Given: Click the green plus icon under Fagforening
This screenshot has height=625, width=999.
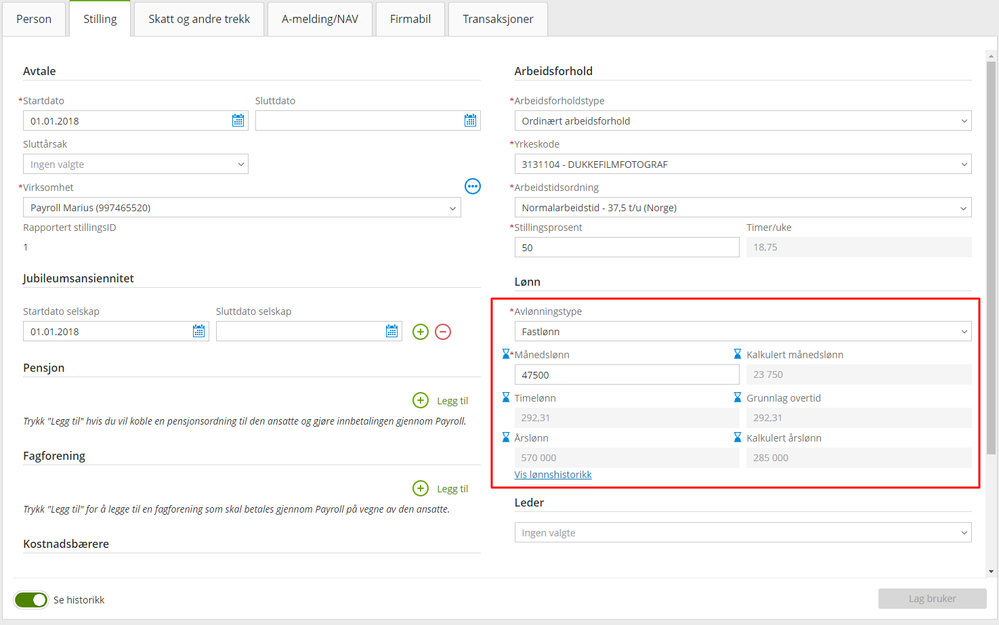Looking at the screenshot, I should pos(420,488).
